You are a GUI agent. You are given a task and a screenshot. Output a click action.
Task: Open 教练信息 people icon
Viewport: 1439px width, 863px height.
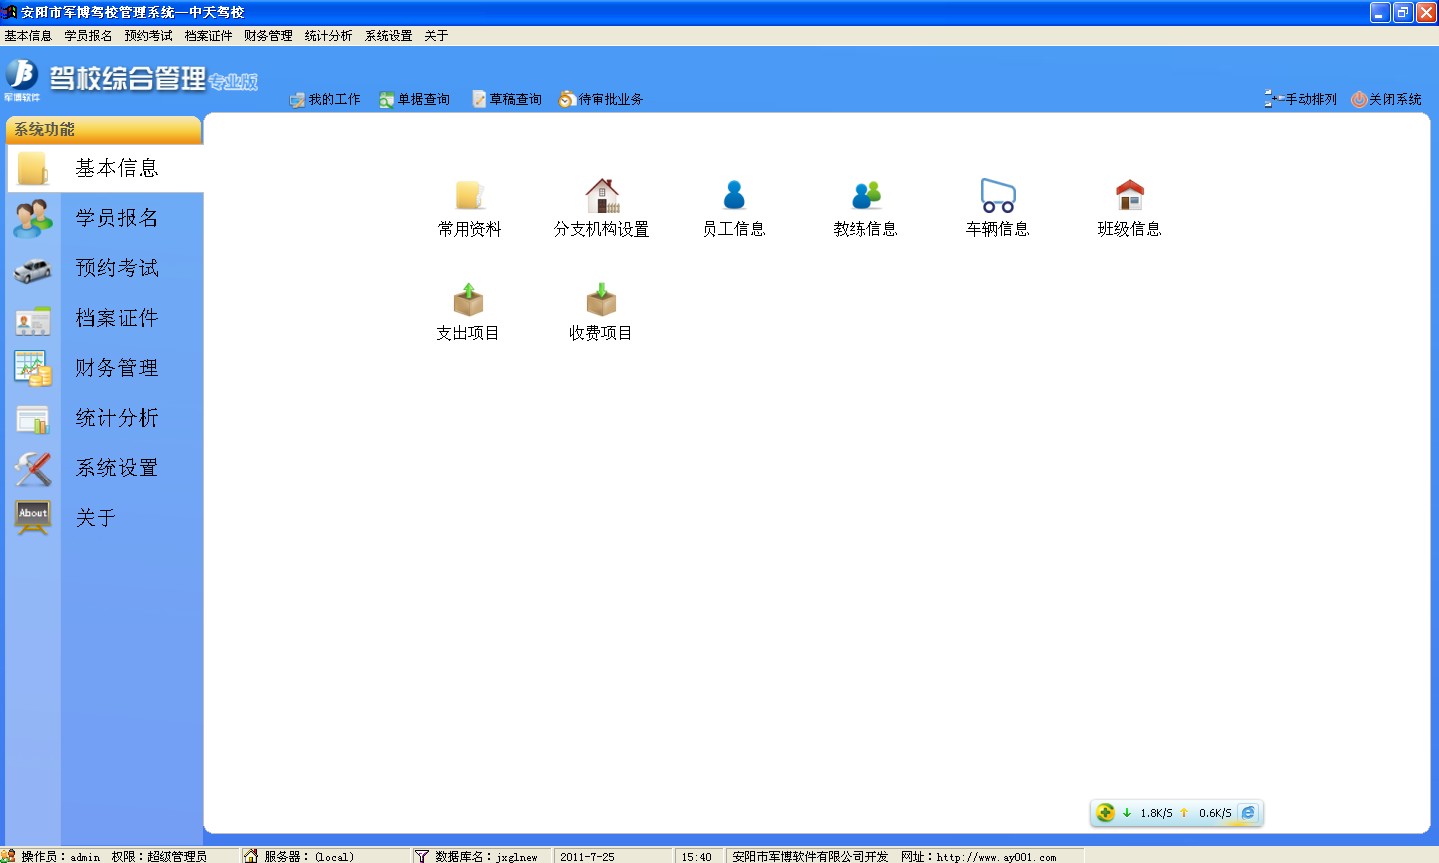[x=866, y=195]
